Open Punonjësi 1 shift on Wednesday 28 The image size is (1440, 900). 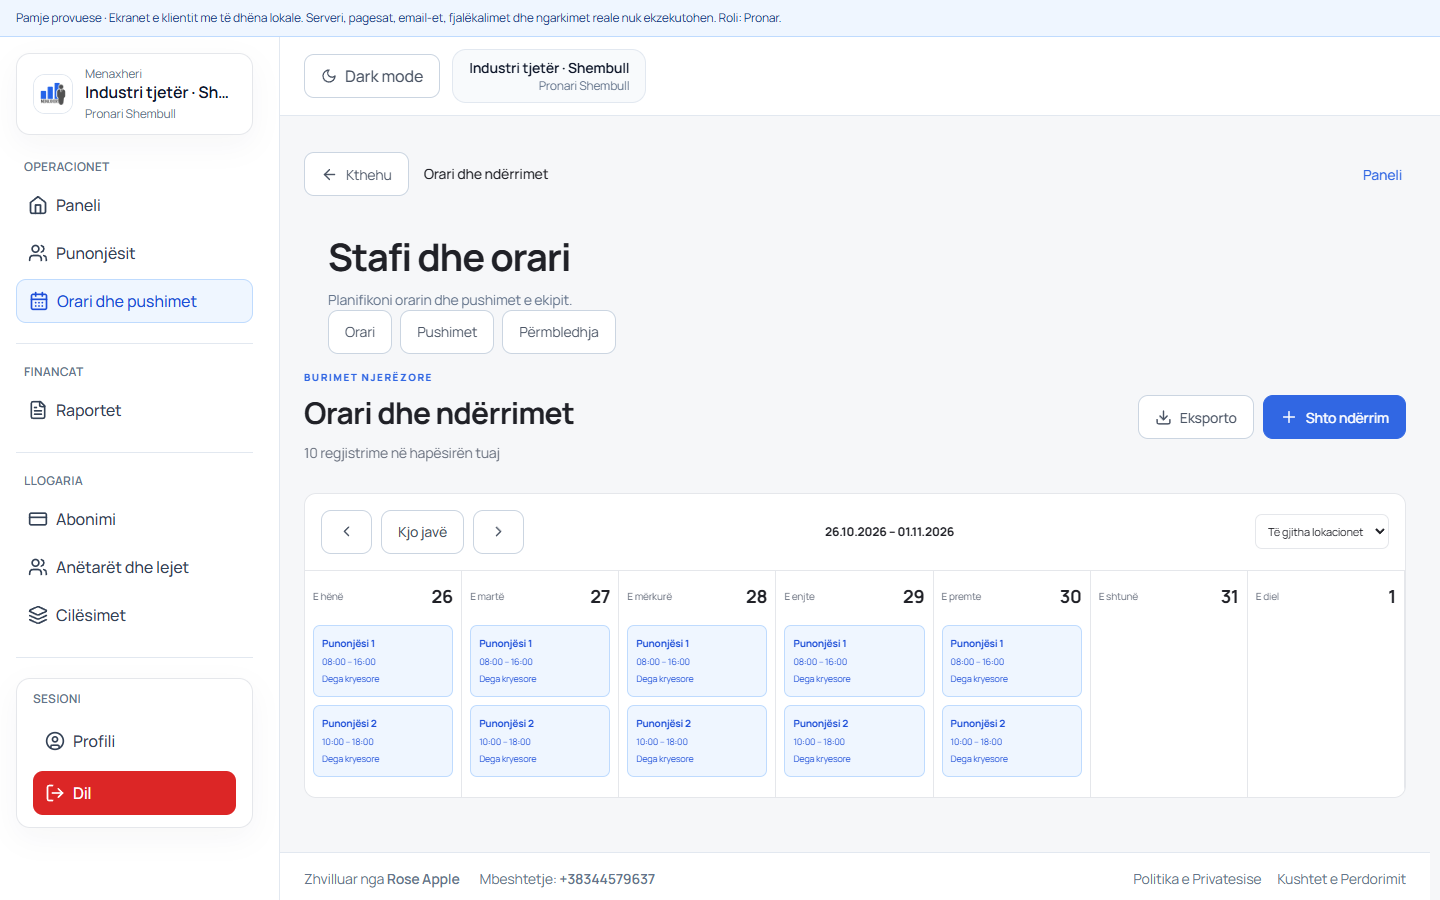[x=697, y=661]
